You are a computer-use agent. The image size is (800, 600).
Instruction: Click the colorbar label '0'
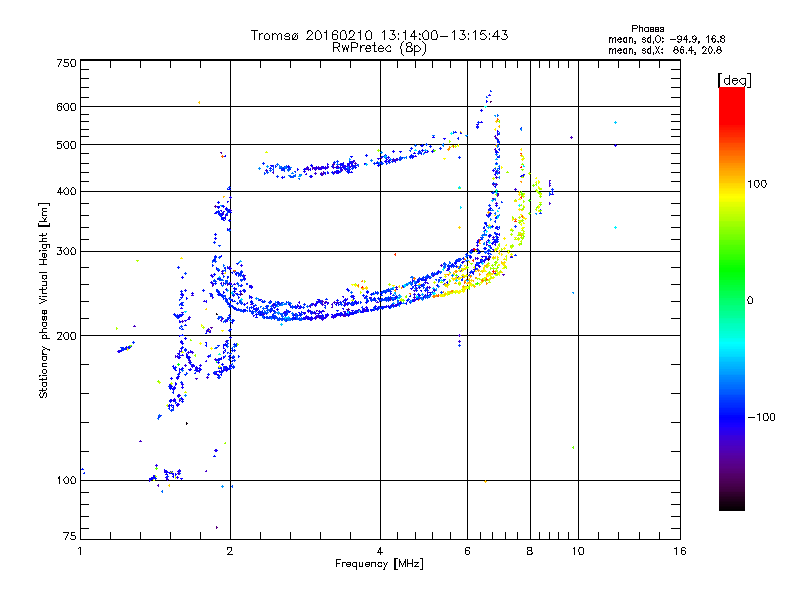[750, 301]
